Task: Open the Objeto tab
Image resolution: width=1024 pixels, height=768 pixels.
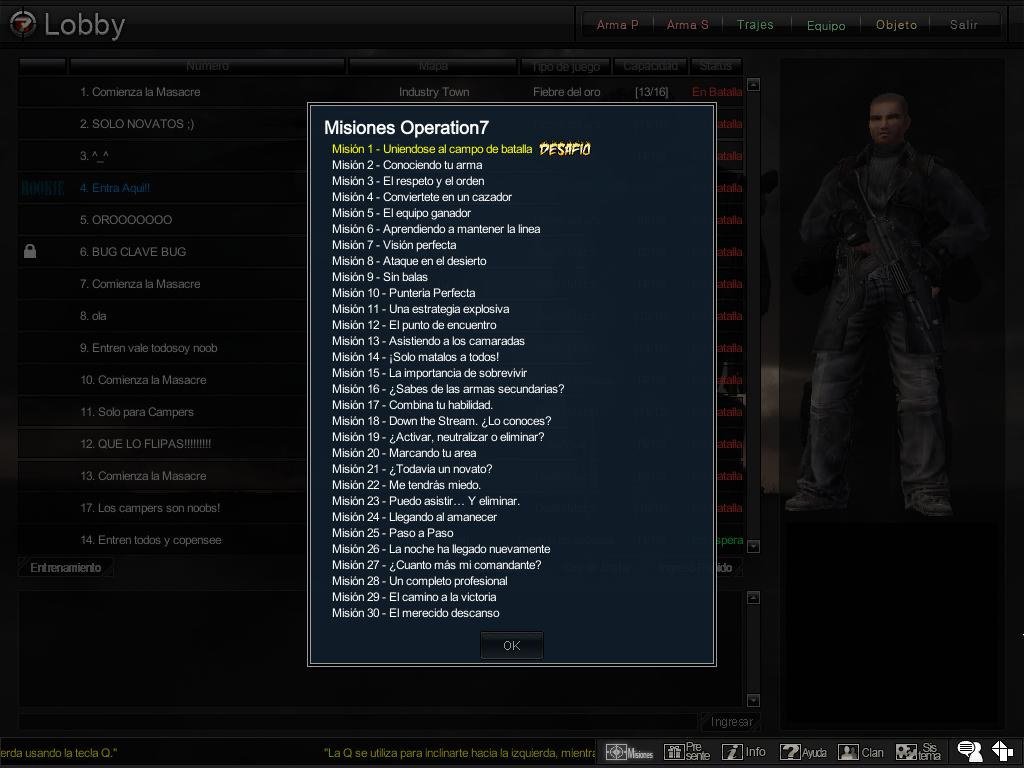Action: [x=896, y=25]
